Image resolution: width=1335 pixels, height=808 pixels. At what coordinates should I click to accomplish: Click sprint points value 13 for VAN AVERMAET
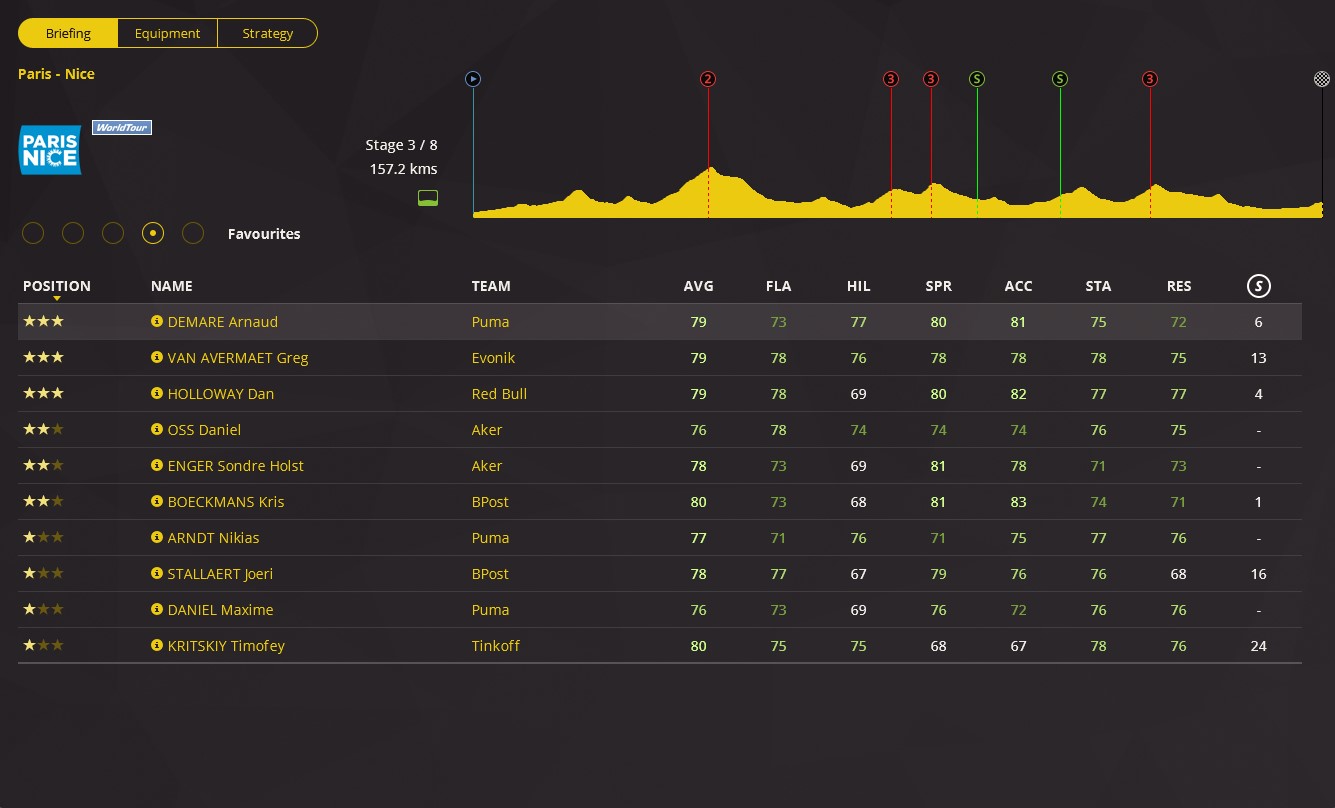pos(1258,358)
